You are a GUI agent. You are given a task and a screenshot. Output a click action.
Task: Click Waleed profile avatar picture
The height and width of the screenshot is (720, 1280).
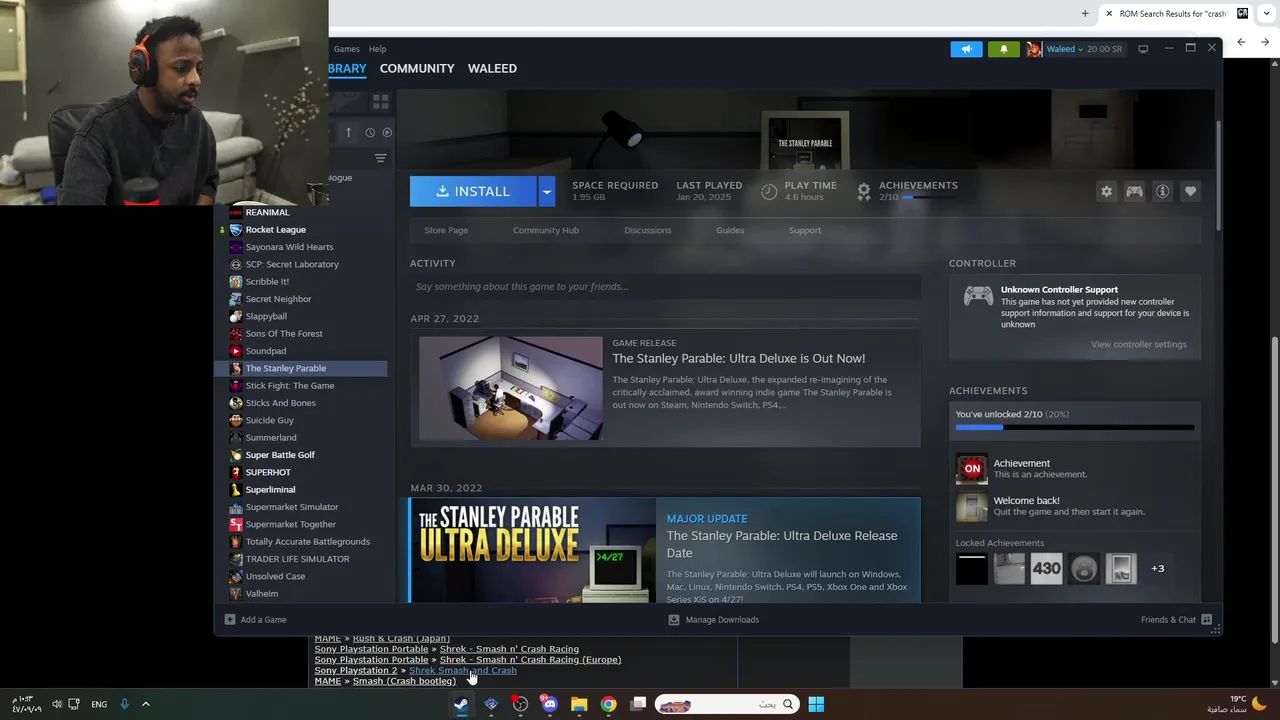click(x=1034, y=49)
